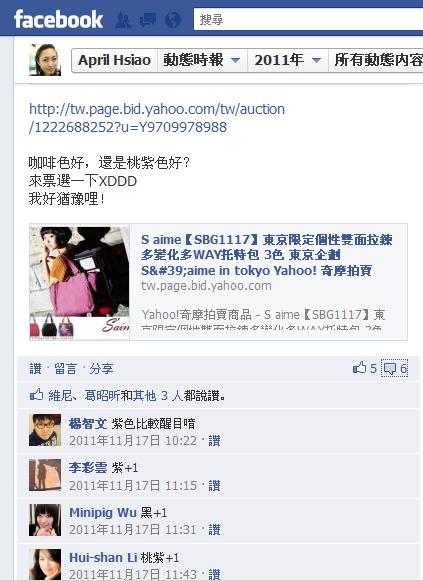Click 分享 to share the post
423x581 pixels.
[x=101, y=369]
